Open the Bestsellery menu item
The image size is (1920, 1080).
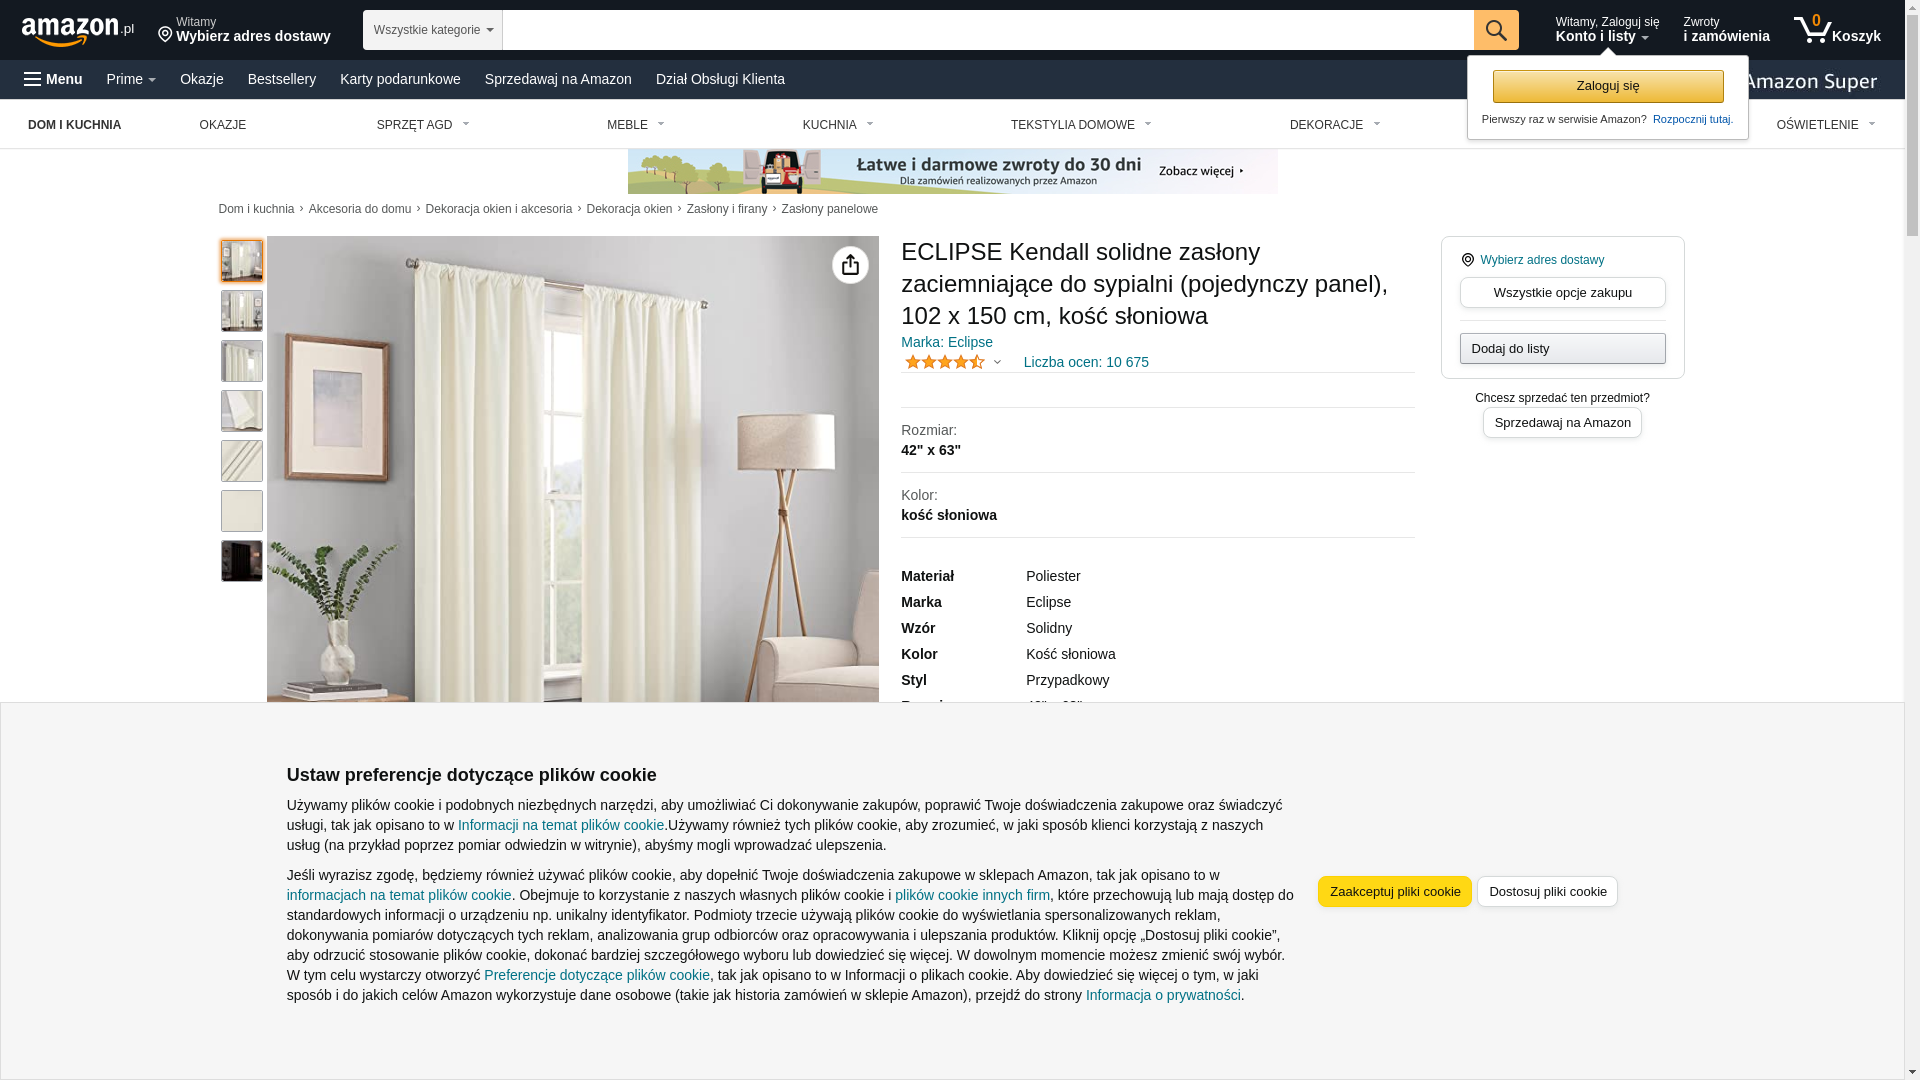point(282,79)
